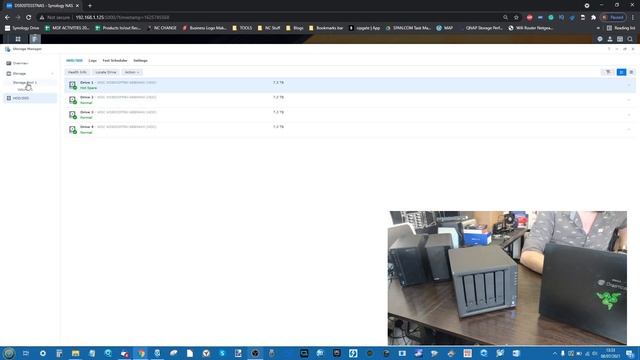The image size is (640, 360).
Task: Click the Drive 3 disk status icon
Action: coord(73,115)
